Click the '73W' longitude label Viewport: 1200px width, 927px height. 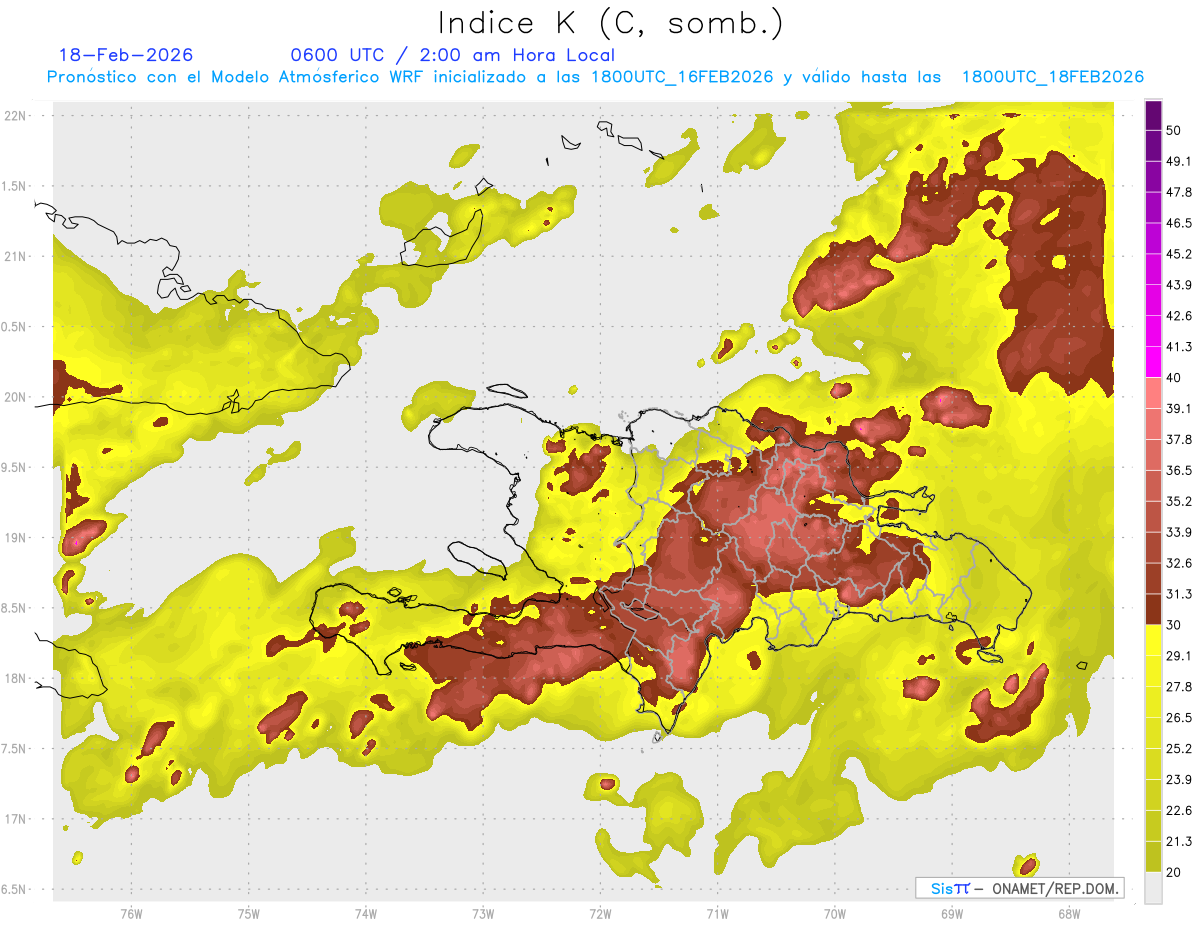(x=483, y=913)
